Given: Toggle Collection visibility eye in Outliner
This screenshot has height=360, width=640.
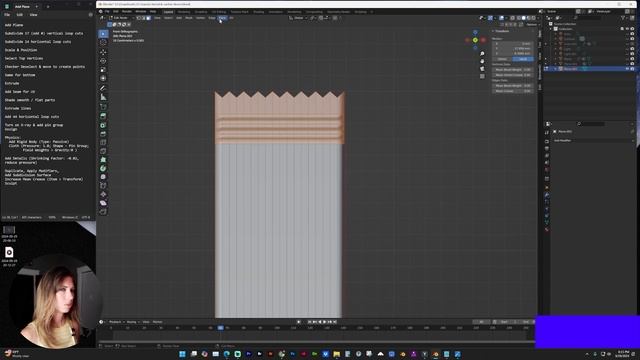Looking at the screenshot, I should pyautogui.click(x=628, y=29).
